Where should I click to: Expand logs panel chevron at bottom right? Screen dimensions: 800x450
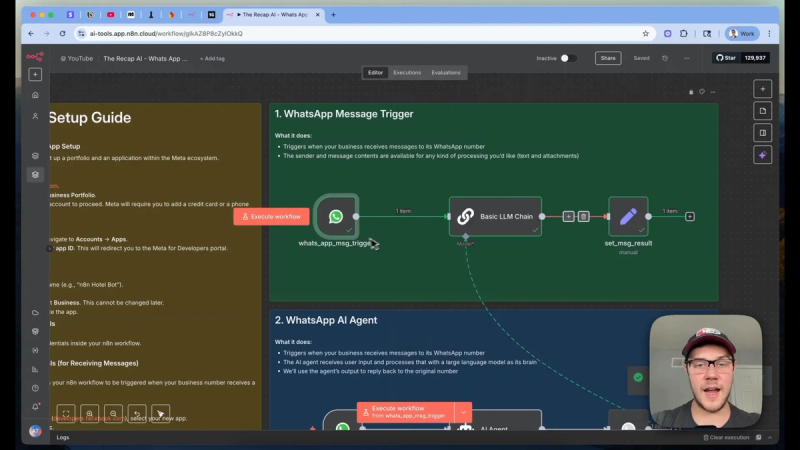point(770,437)
